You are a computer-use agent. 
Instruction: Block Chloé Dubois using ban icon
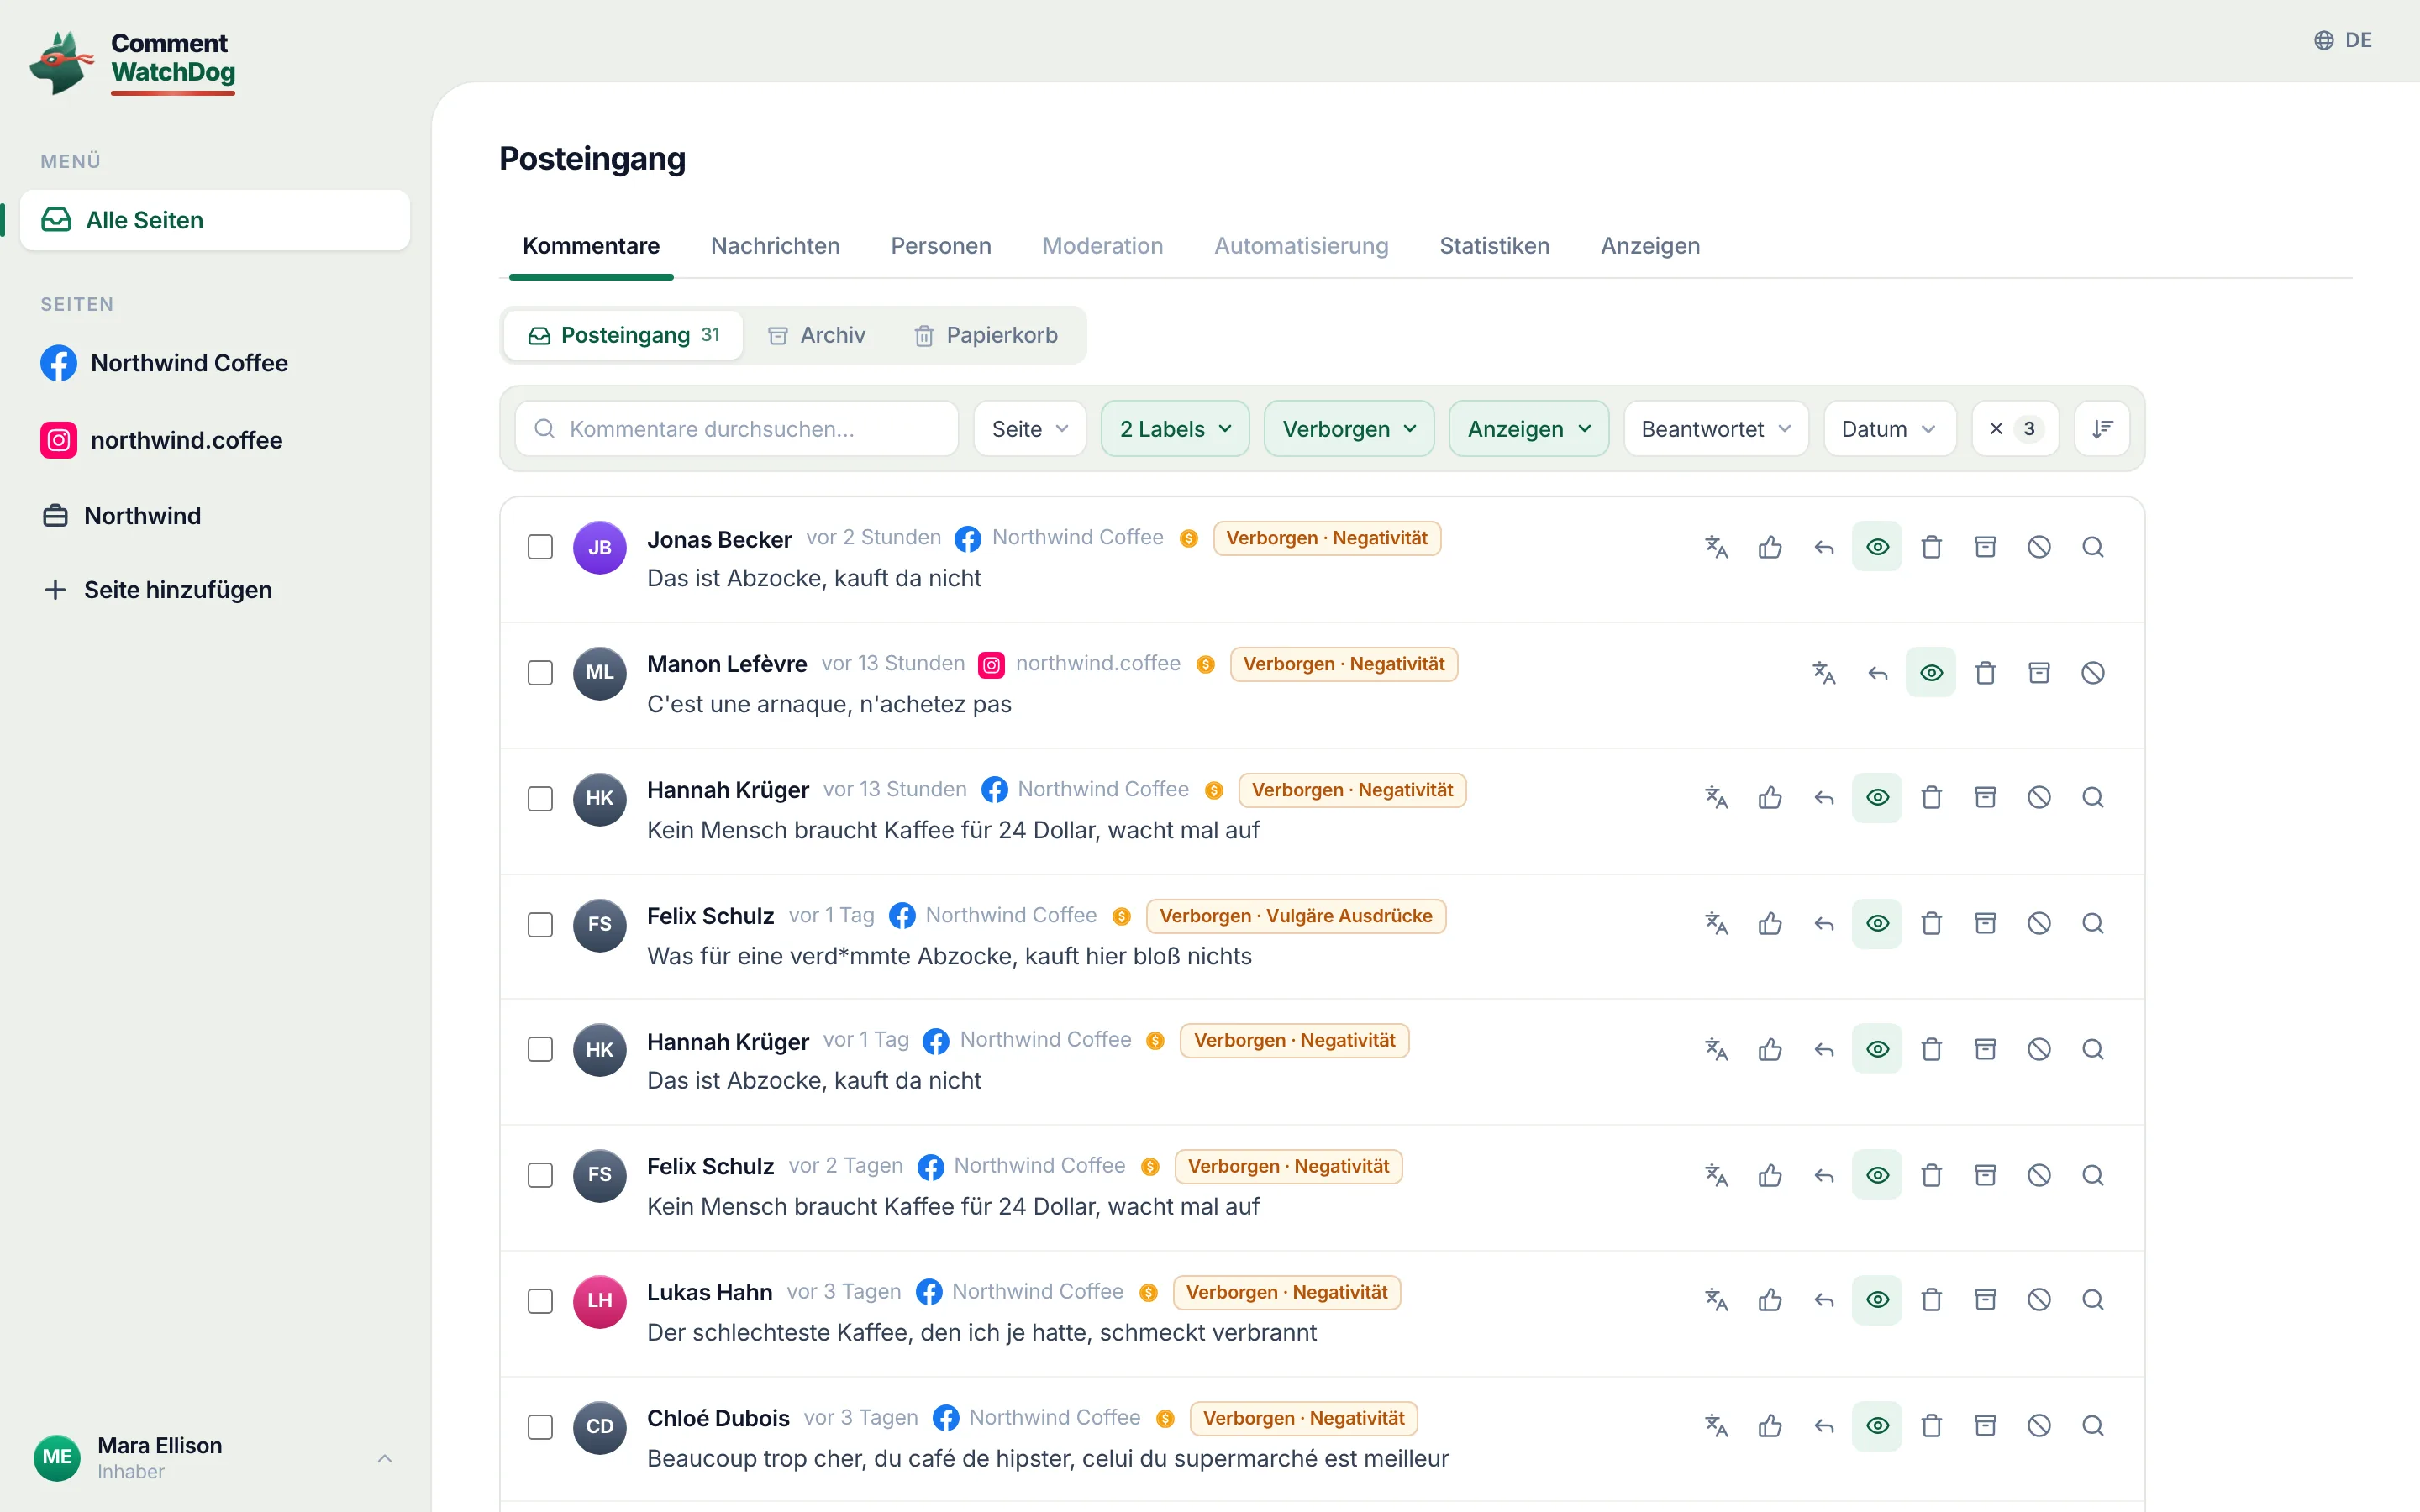click(x=2039, y=1426)
